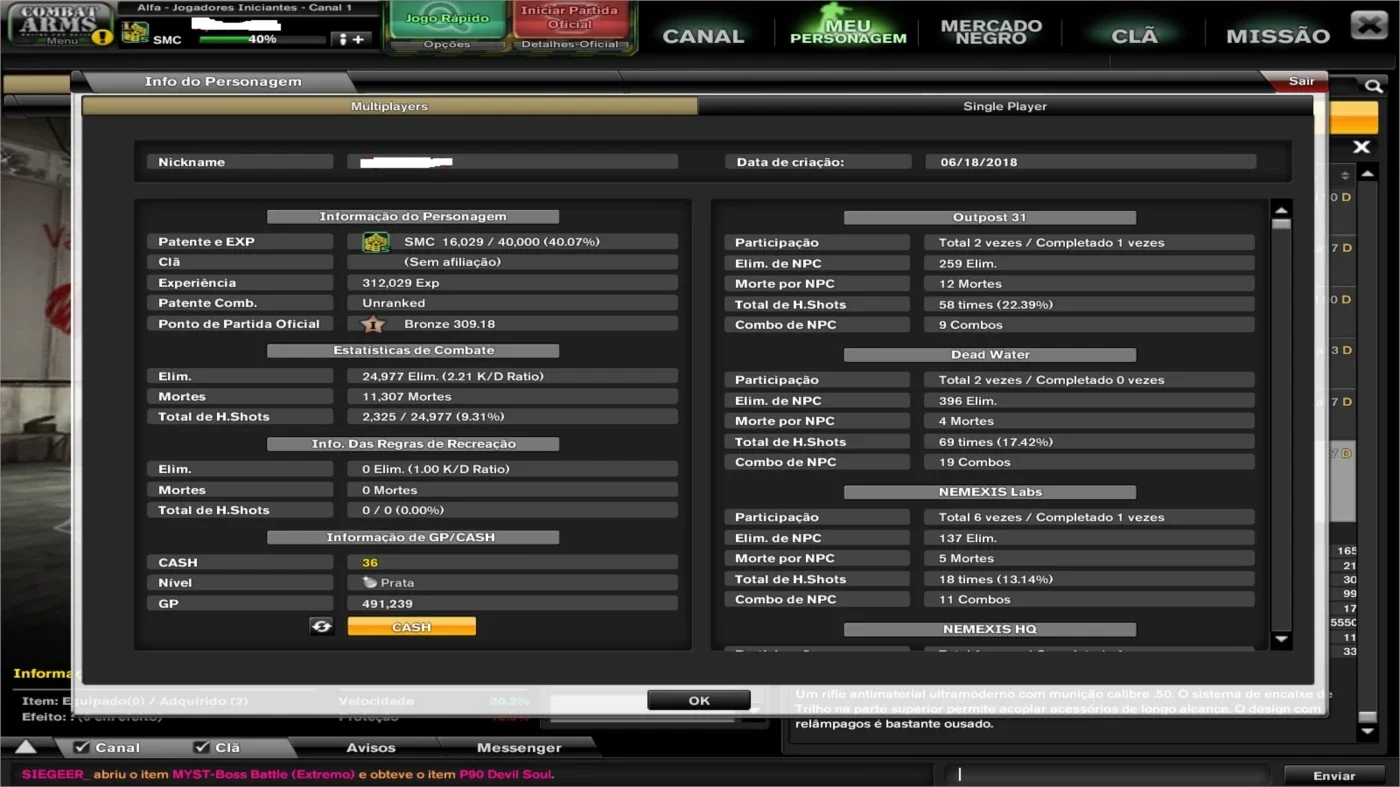The image size is (1400, 787).
Task: Click the up-arrow icon beside the Canal checkbox
Action: (x=26, y=747)
